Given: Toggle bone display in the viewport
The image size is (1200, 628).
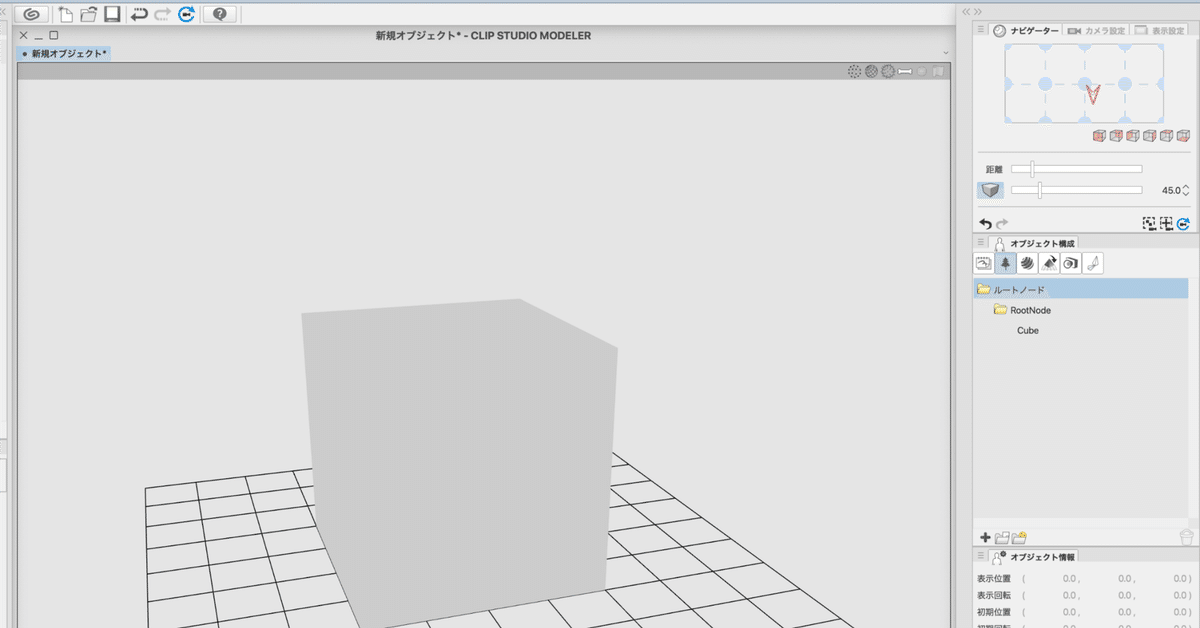Looking at the screenshot, I should coord(904,71).
